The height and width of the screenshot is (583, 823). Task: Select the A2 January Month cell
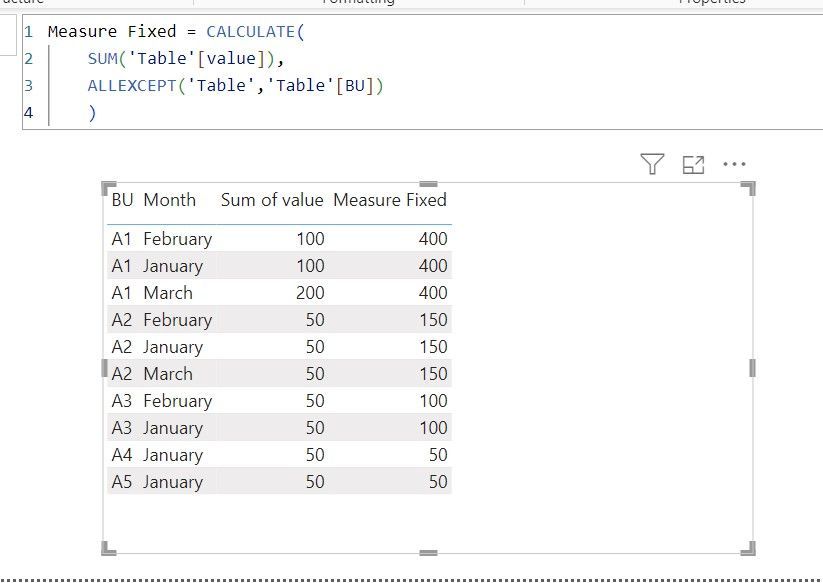[173, 347]
